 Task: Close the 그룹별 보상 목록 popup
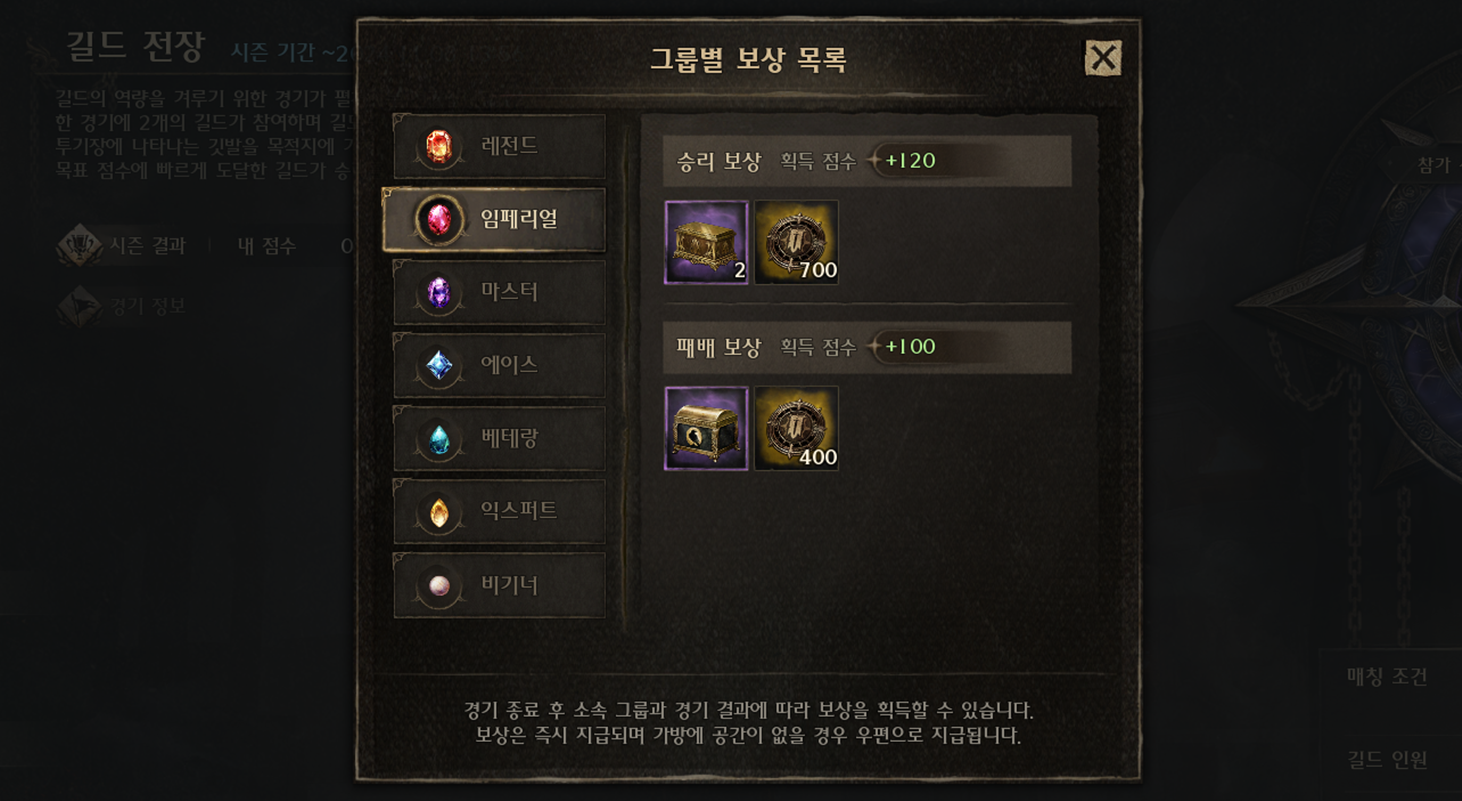(1103, 58)
